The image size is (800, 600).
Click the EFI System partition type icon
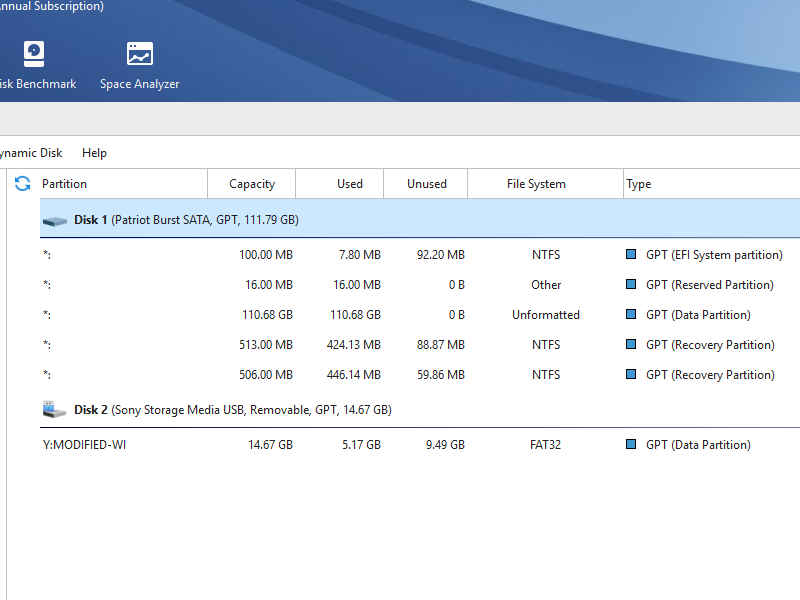pyautogui.click(x=631, y=255)
